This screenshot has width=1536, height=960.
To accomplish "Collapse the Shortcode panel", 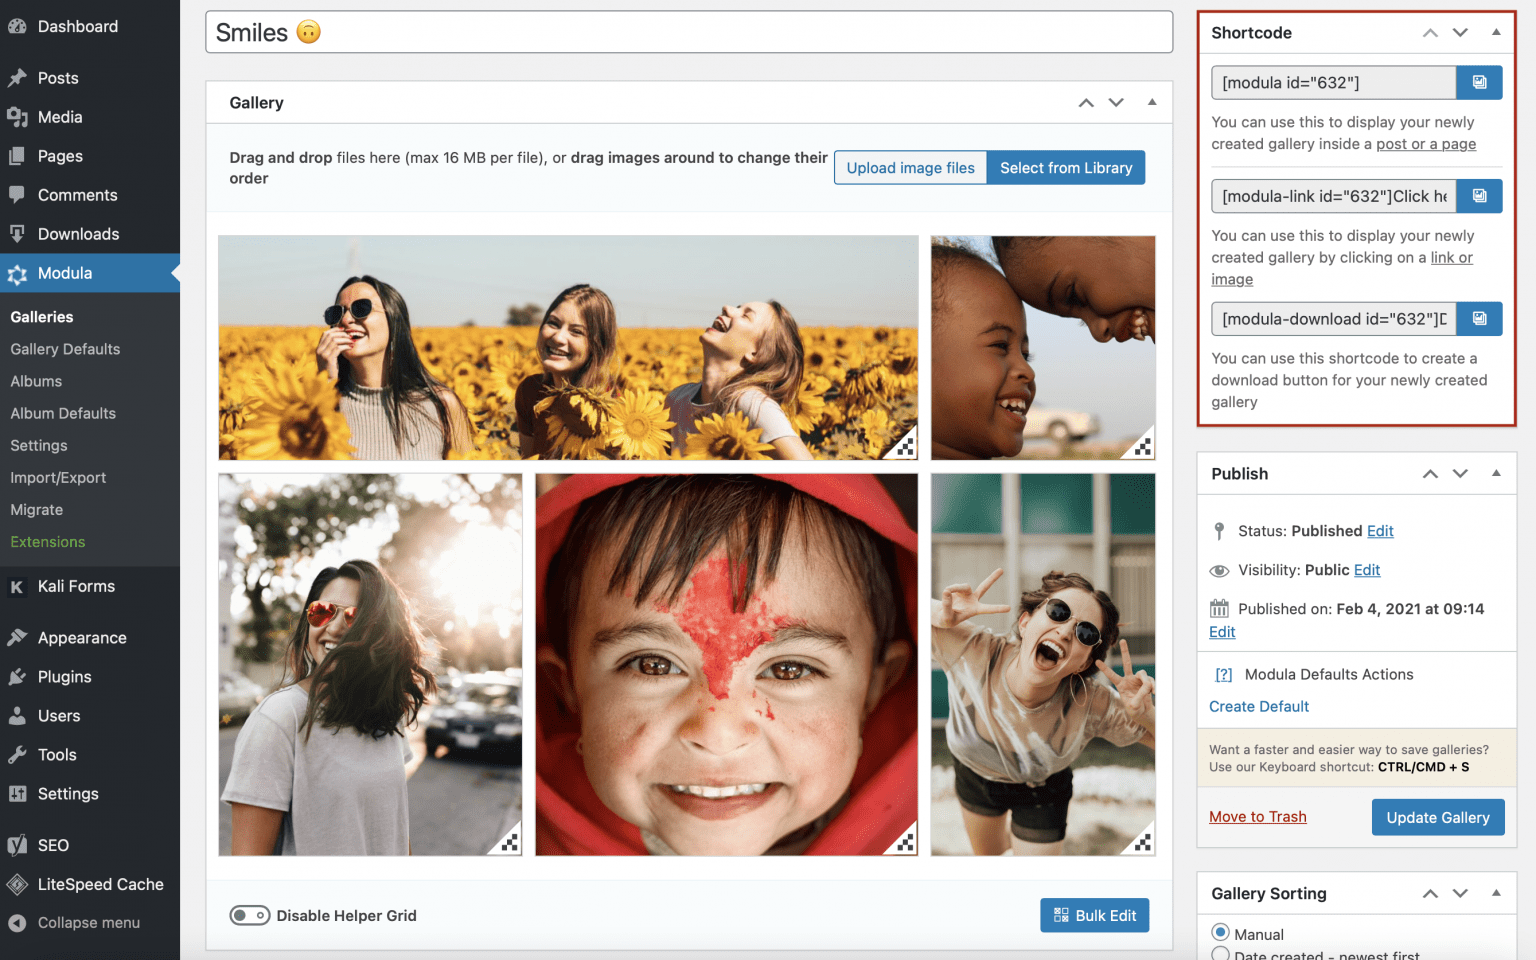I will pyautogui.click(x=1496, y=32).
